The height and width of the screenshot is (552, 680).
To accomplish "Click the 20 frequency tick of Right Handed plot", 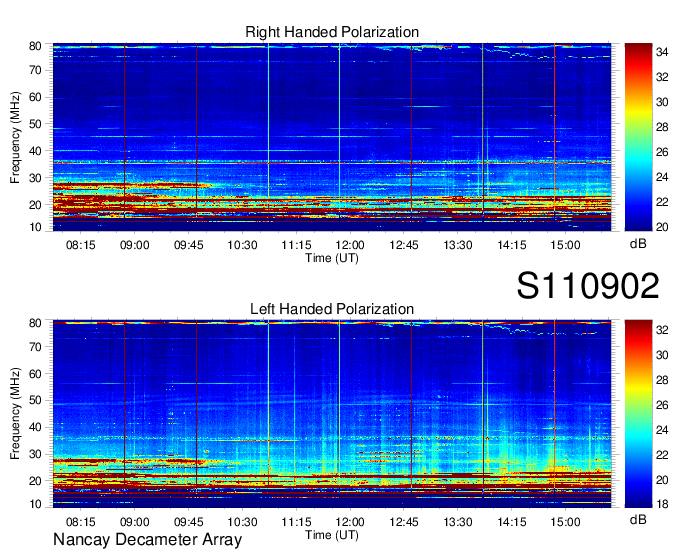I will pyautogui.click(x=35, y=205).
